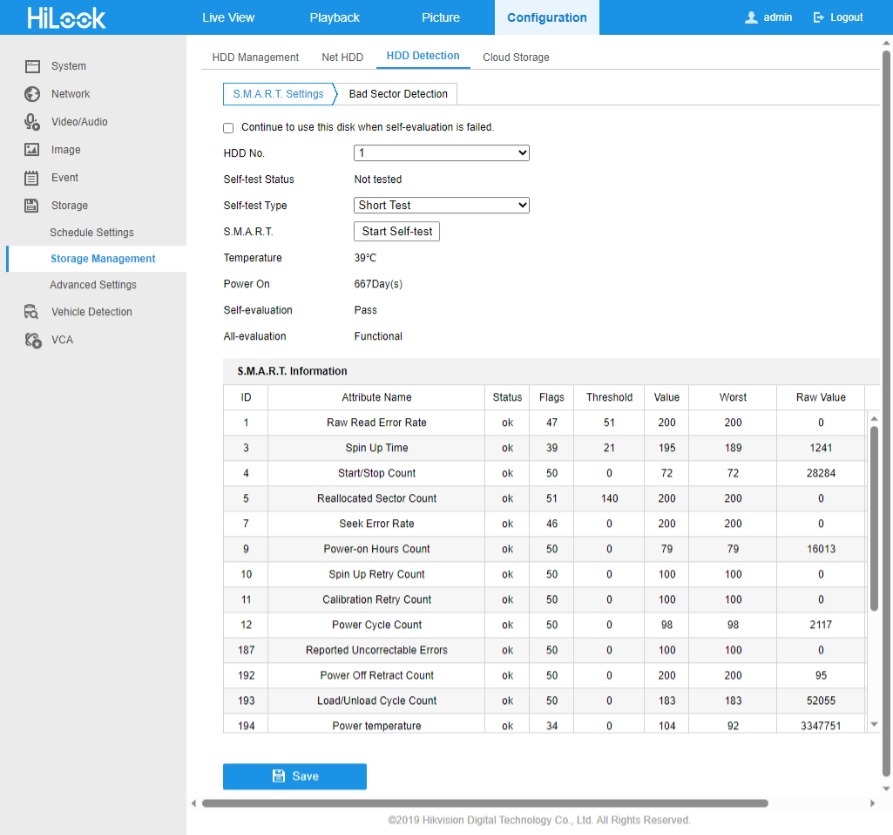This screenshot has width=893, height=835.
Task: Click the VCA icon in sidebar
Action: 32,340
